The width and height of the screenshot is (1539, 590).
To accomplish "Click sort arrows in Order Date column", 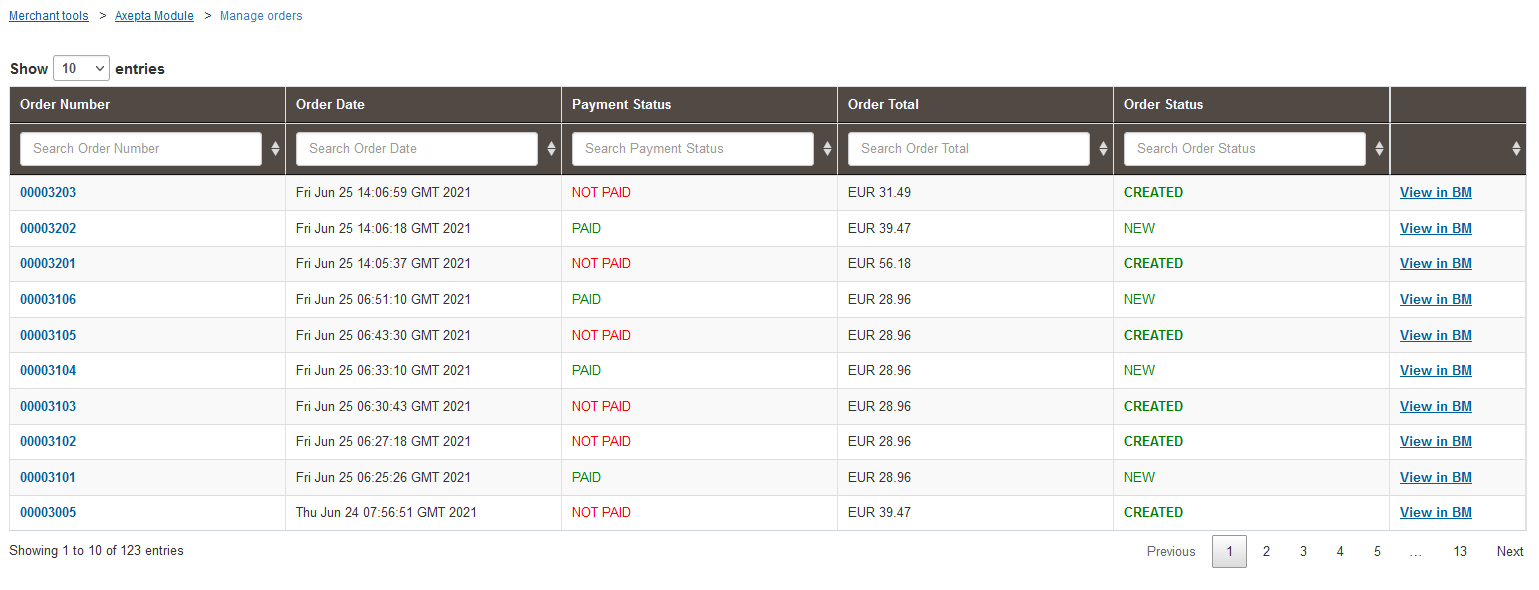I will click(x=551, y=149).
